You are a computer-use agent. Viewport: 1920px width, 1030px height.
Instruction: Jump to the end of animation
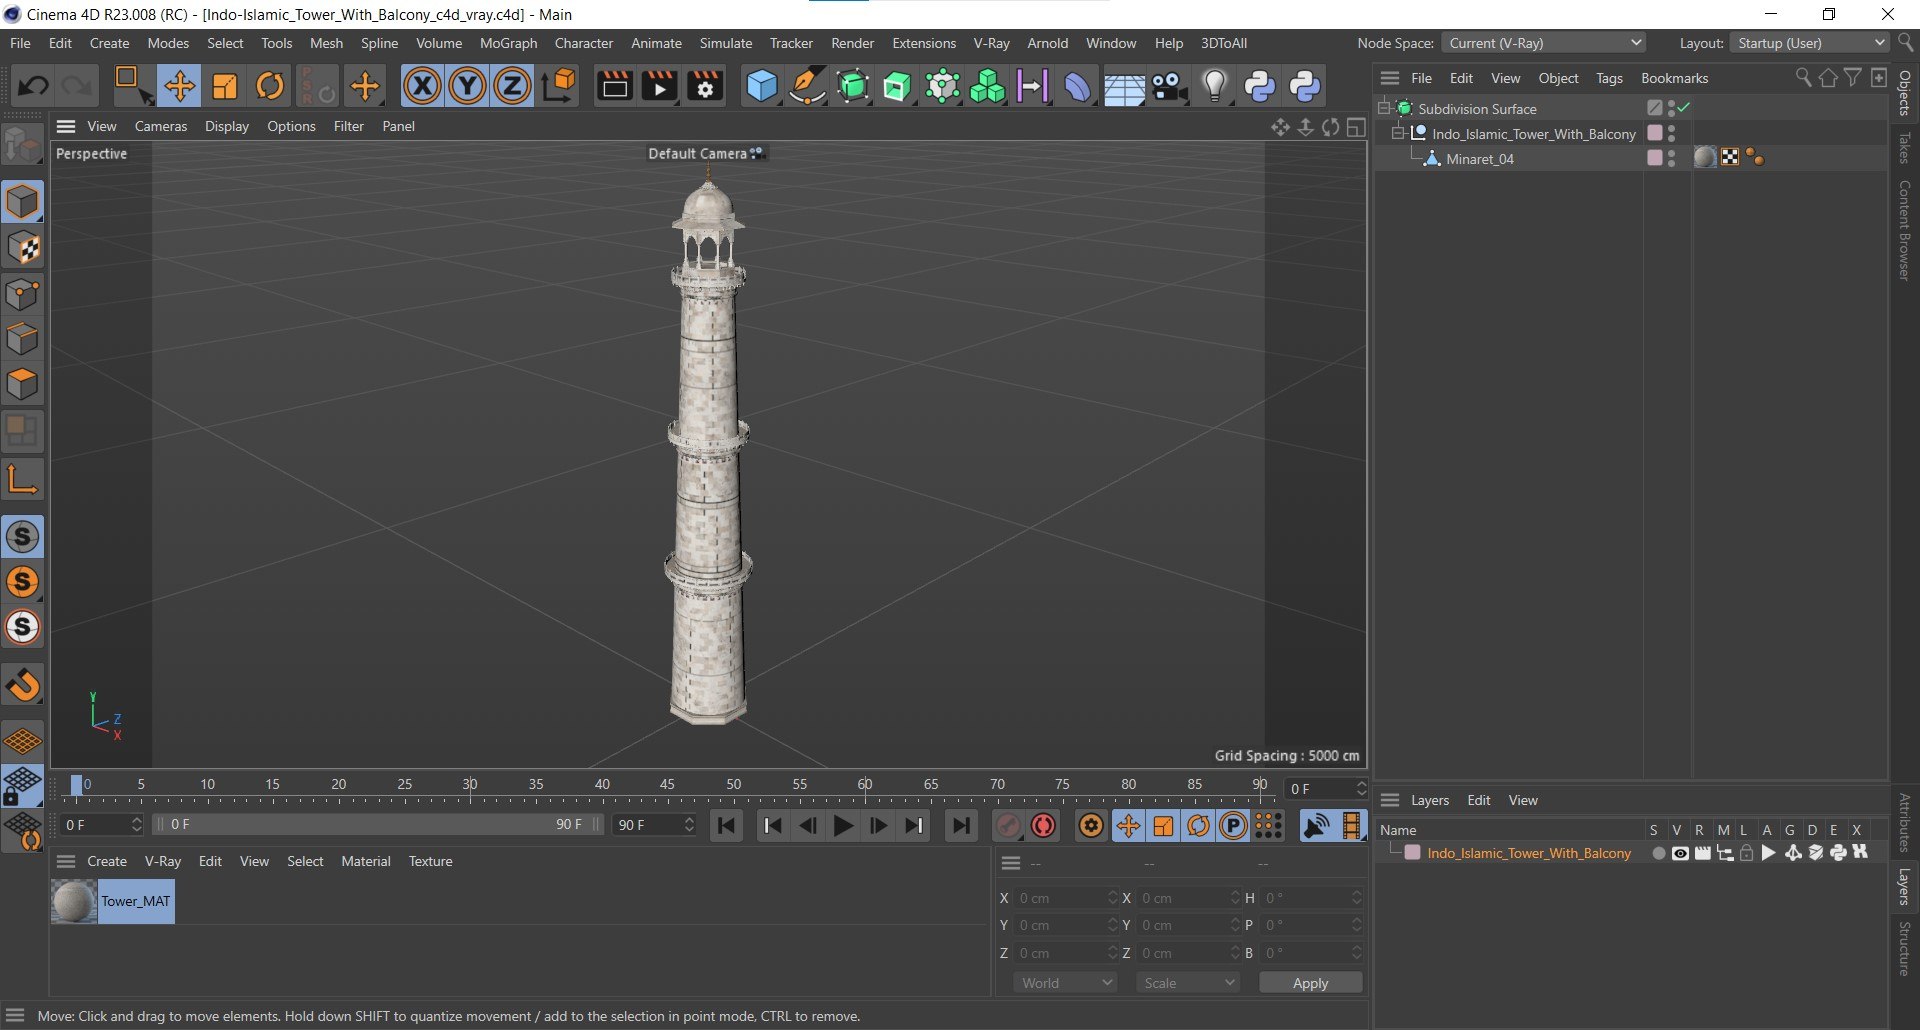coord(961,825)
